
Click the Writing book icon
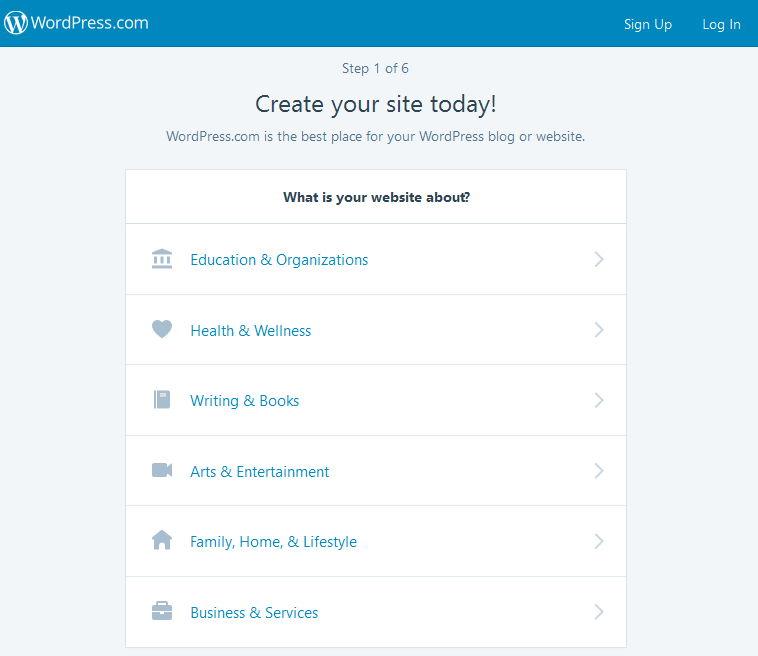coord(162,400)
